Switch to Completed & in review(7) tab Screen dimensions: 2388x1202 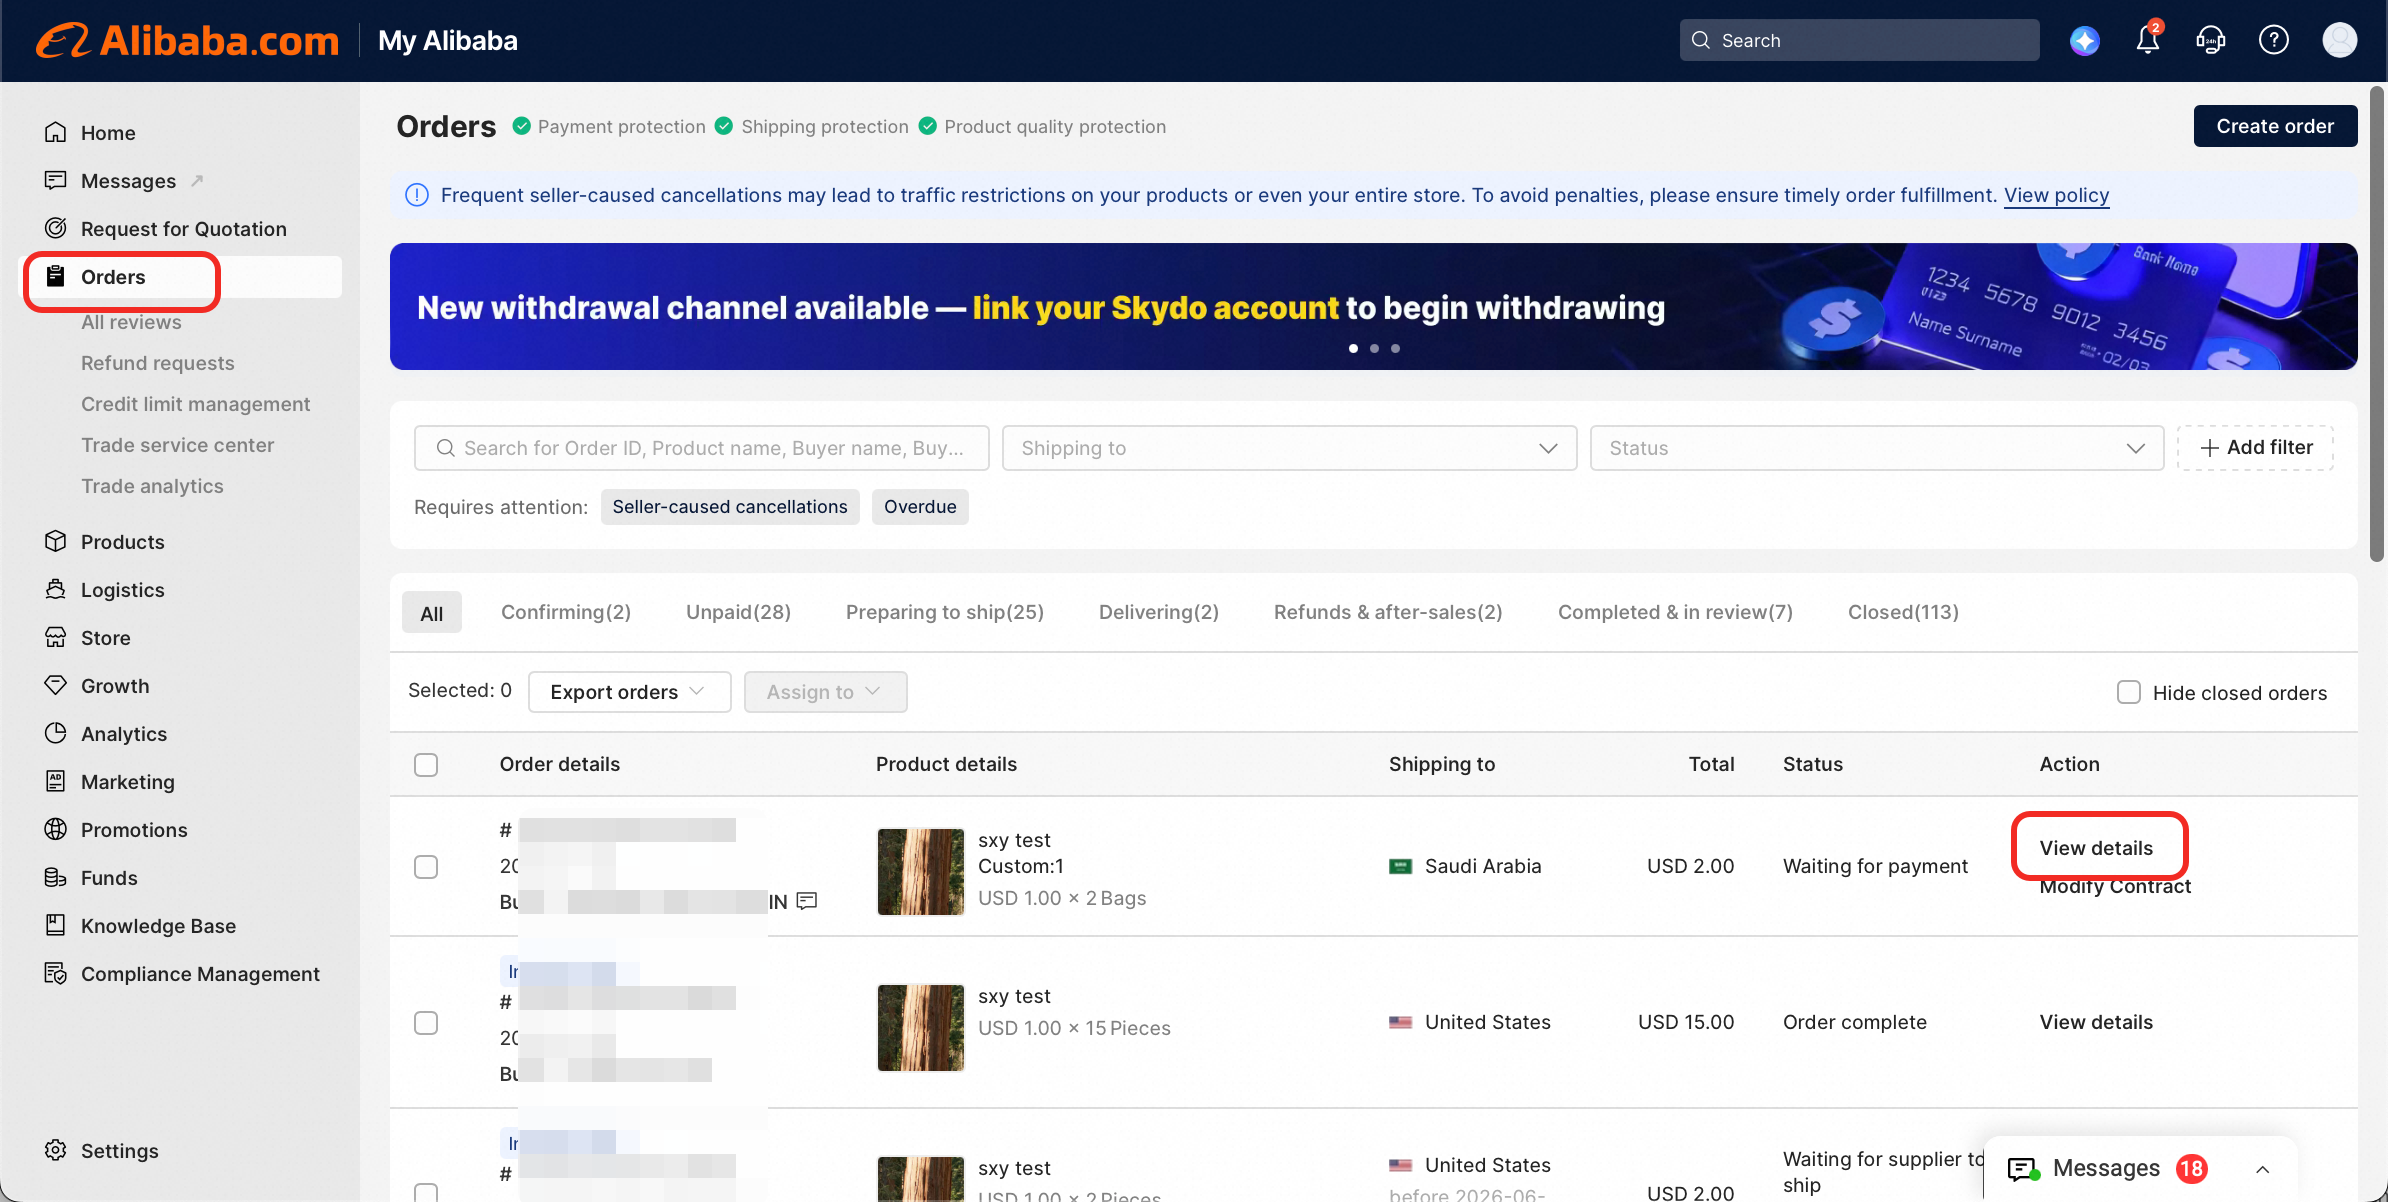[x=1675, y=612]
